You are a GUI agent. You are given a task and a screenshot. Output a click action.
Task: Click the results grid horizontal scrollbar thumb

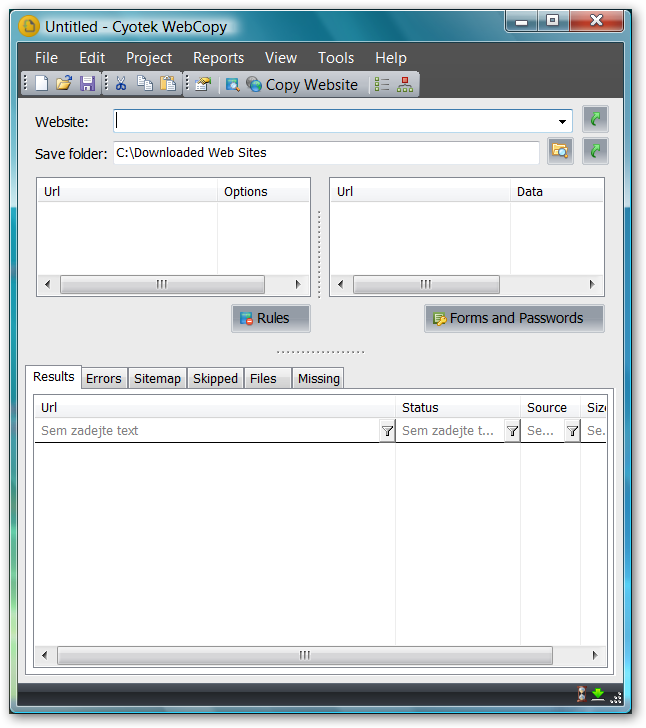[x=305, y=655]
